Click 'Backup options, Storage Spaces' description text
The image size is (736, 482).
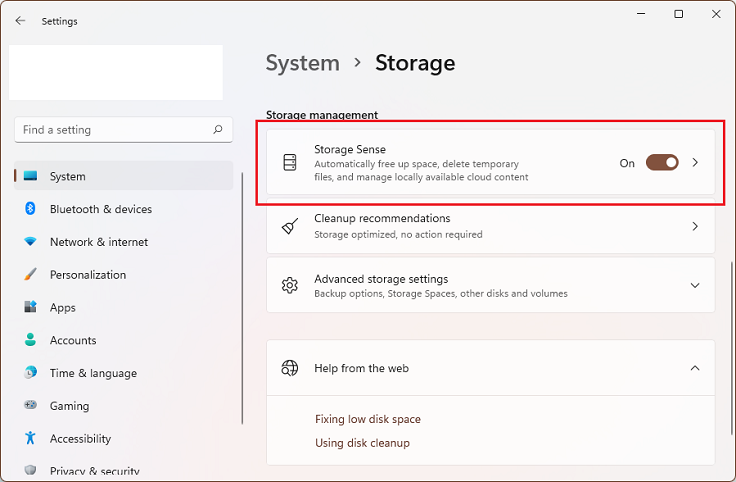coord(441,293)
